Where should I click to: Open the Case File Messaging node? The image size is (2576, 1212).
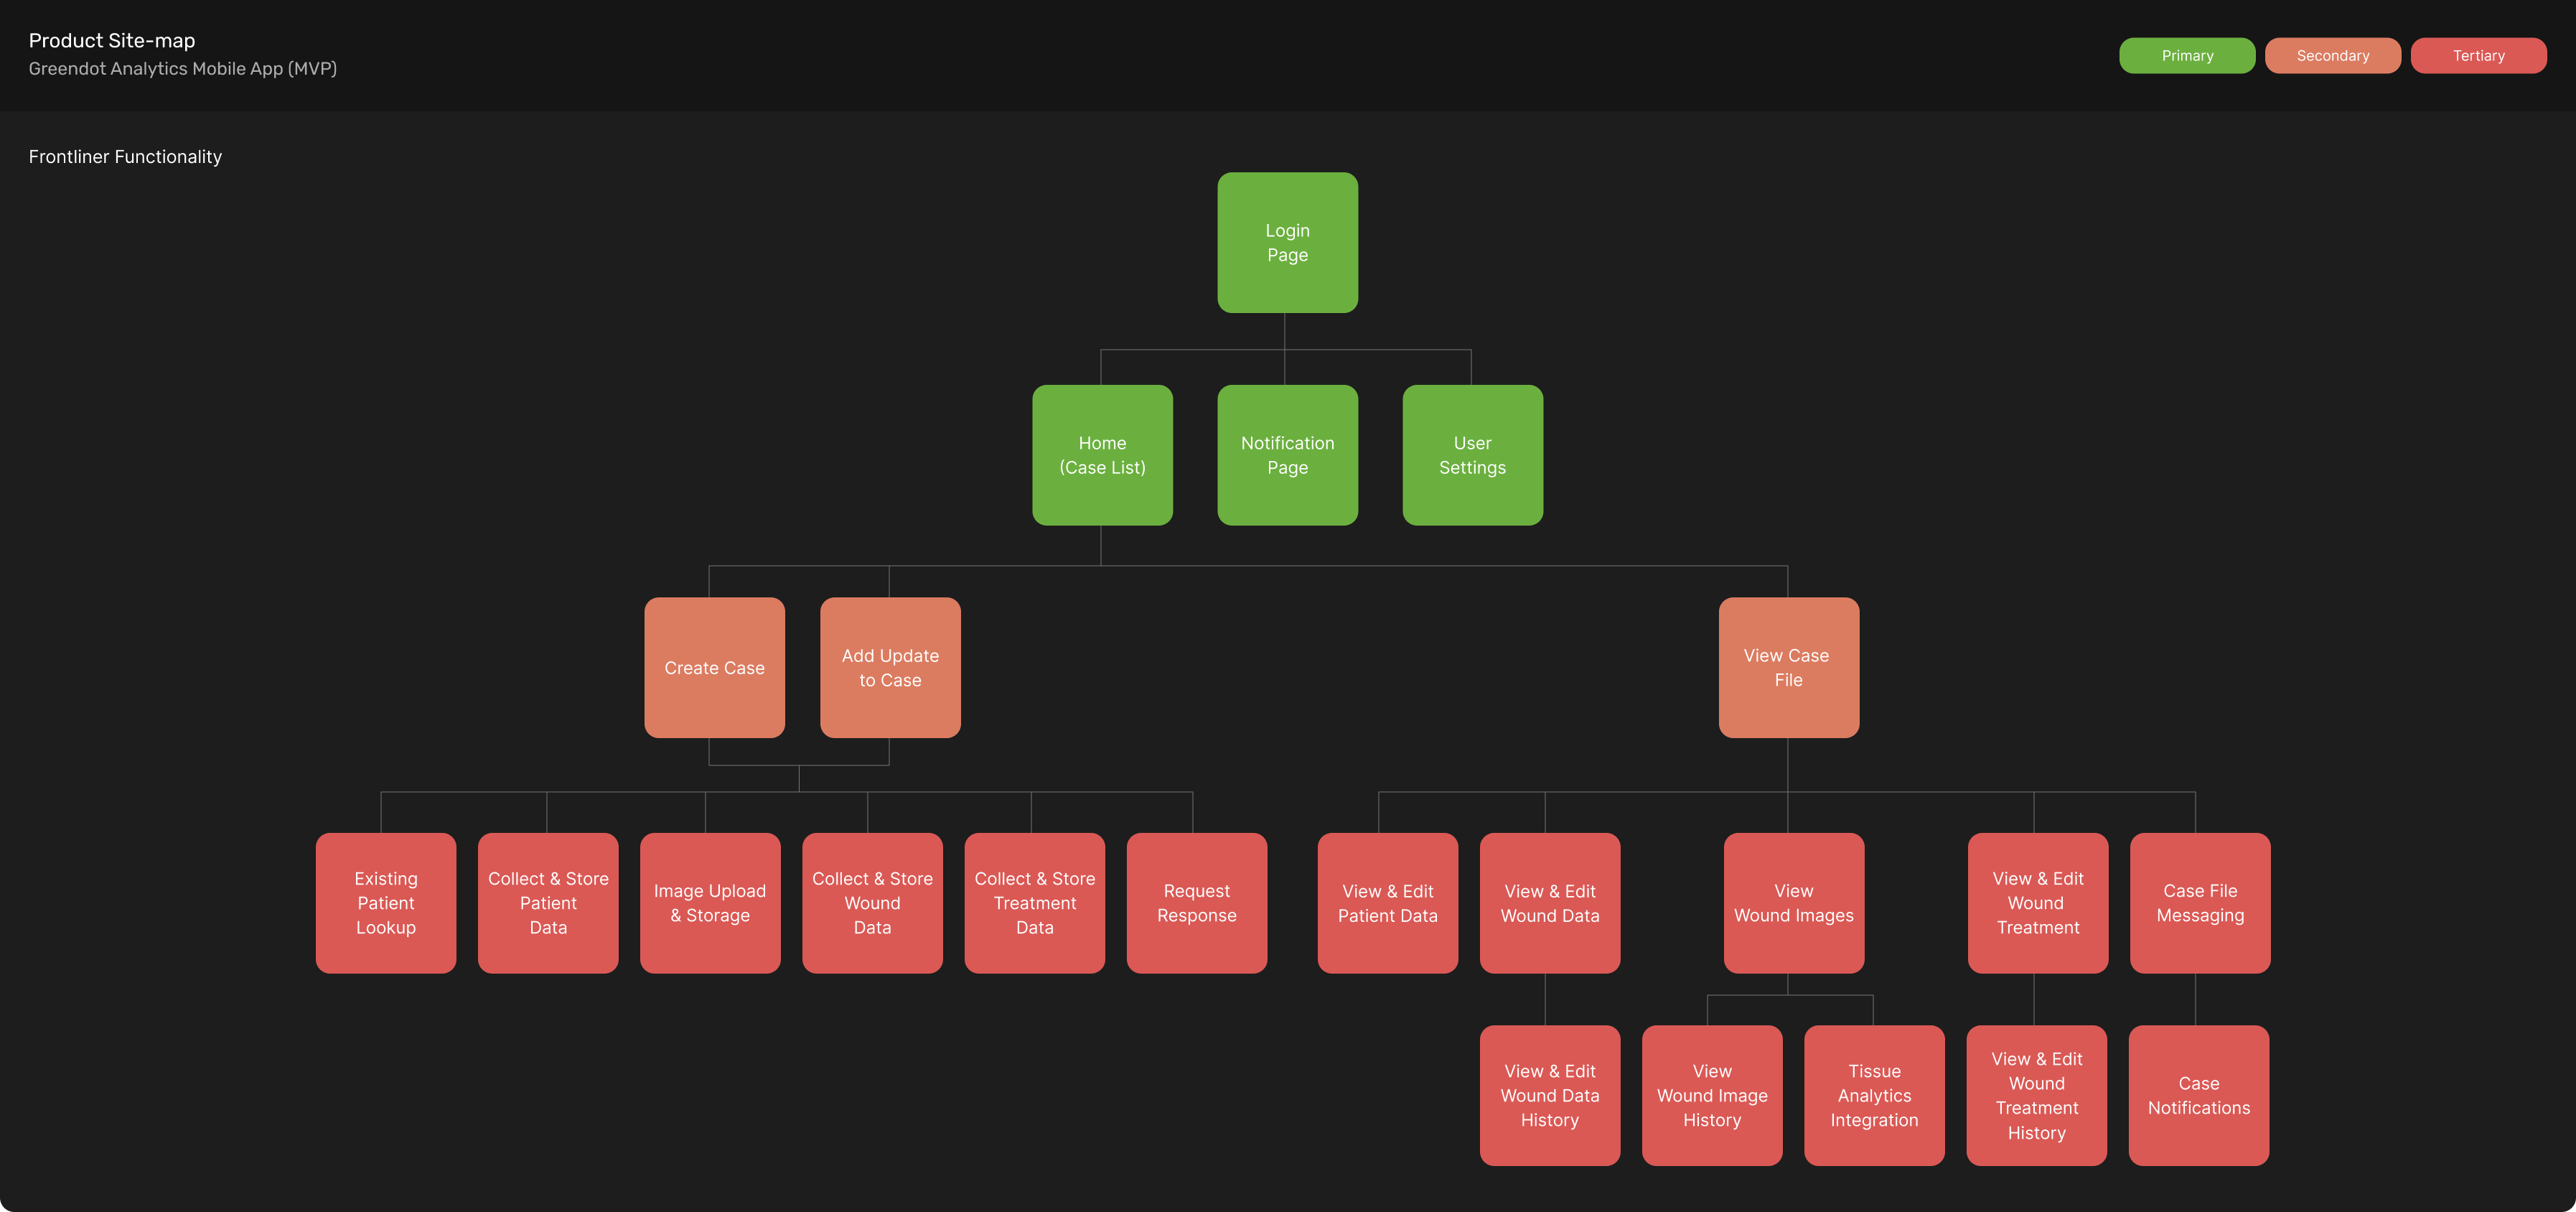pyautogui.click(x=2199, y=903)
